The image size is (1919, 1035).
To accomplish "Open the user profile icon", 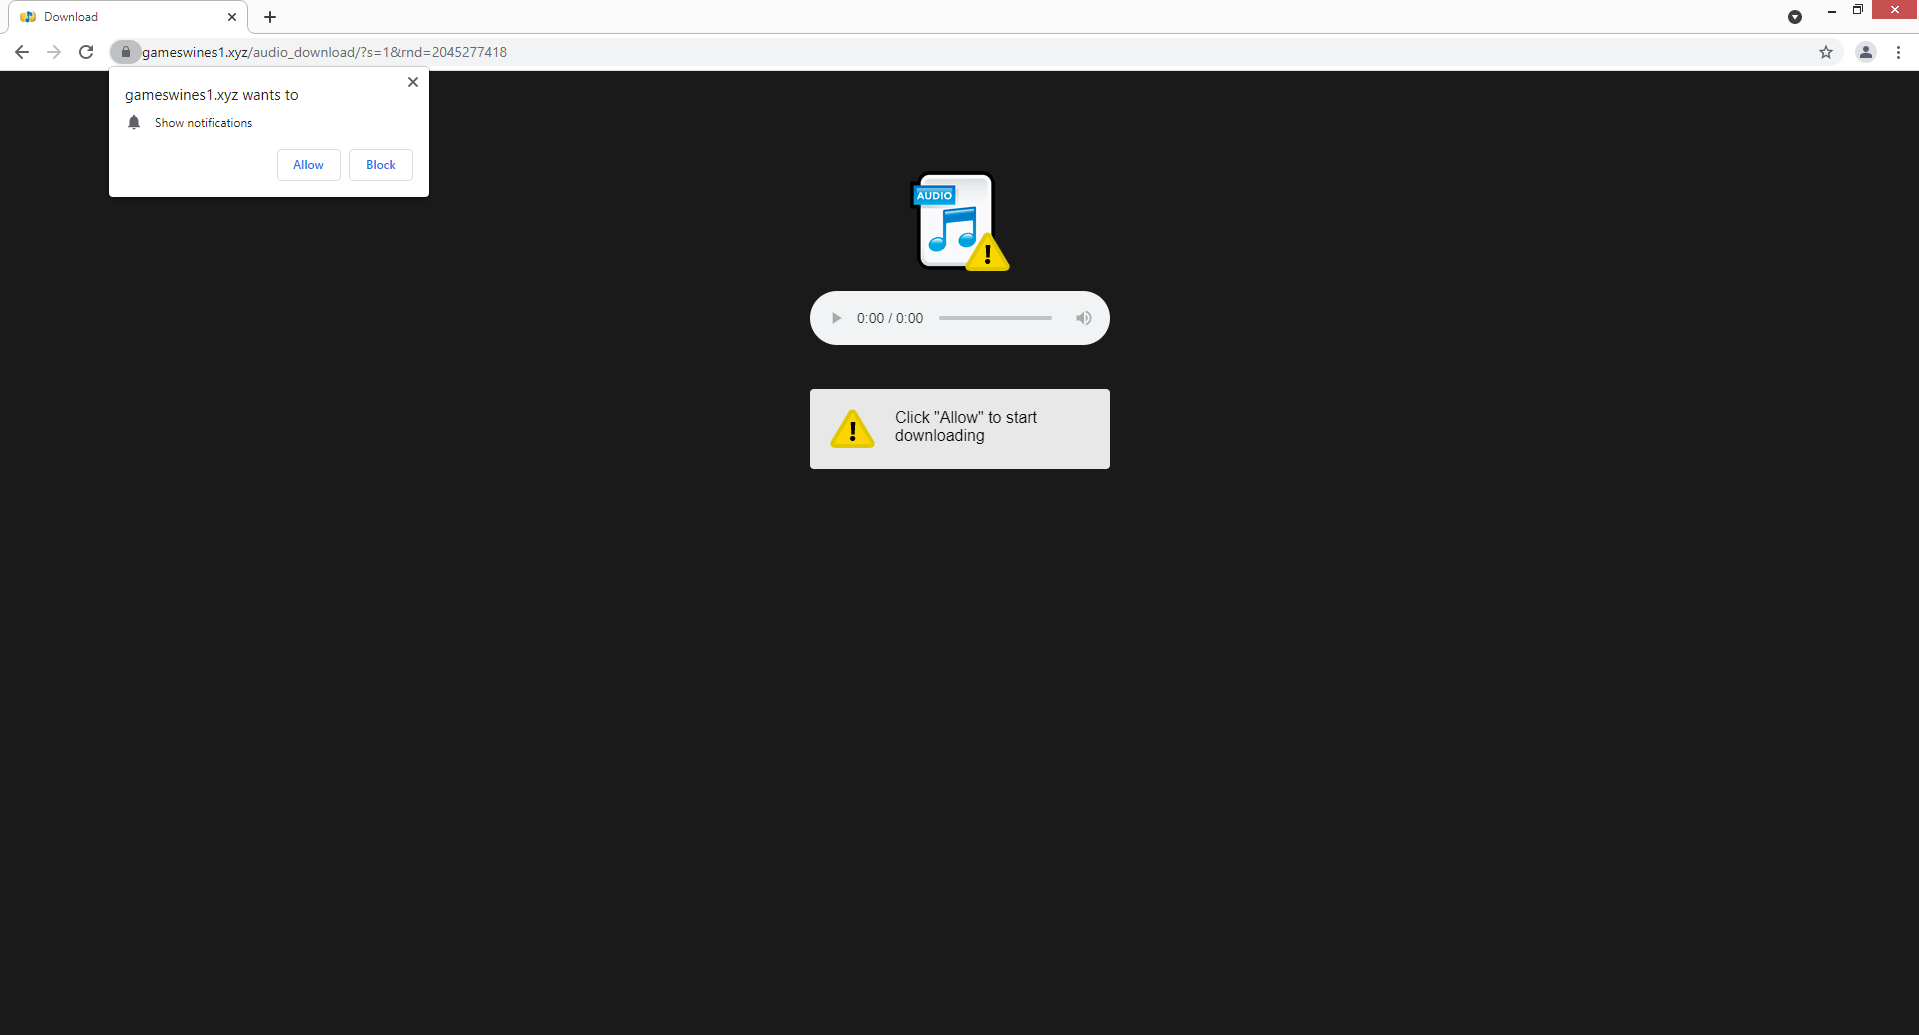I will (x=1865, y=52).
